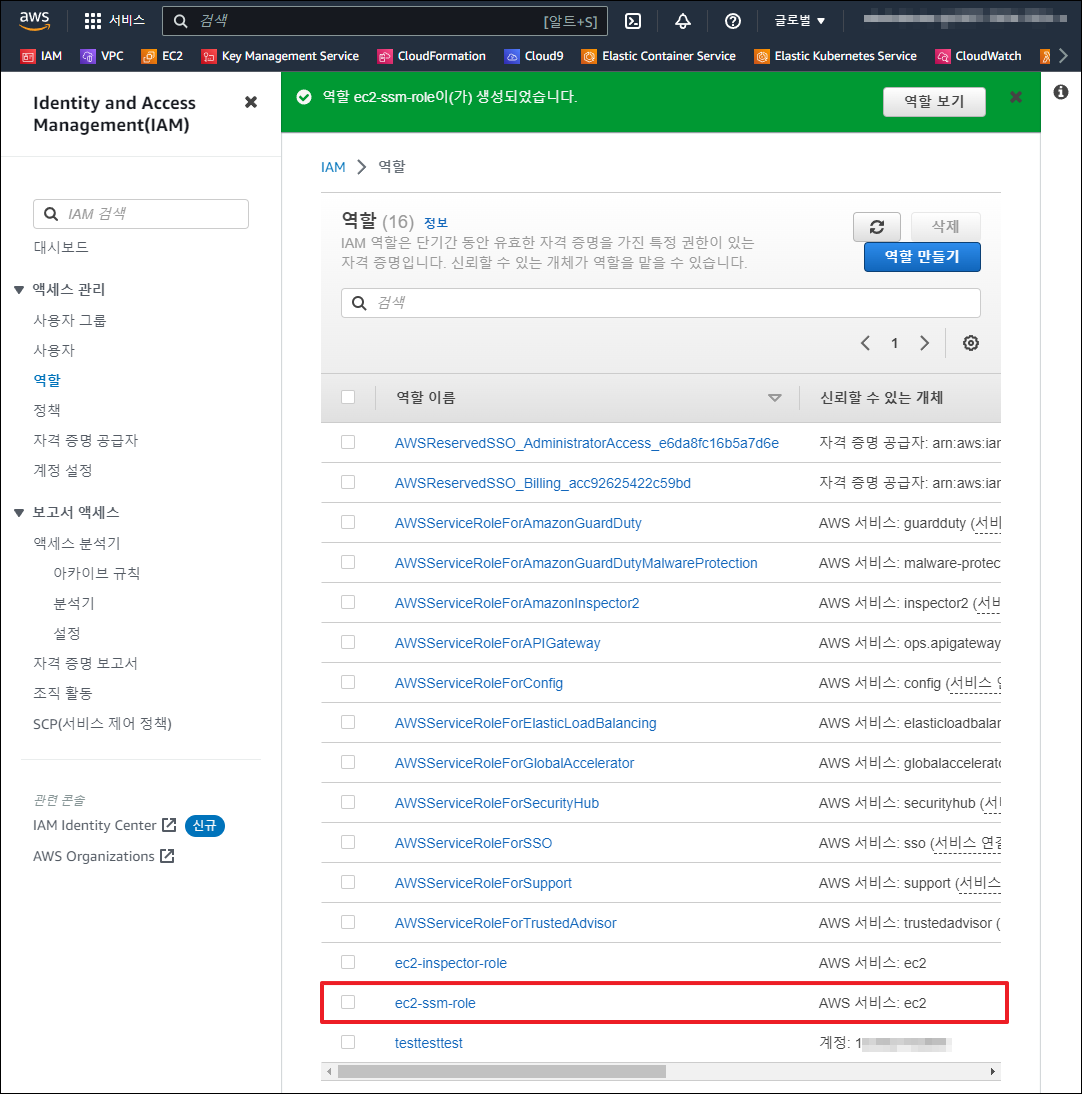Open SCP service control policies item
The width and height of the screenshot is (1082, 1094).
[x=102, y=724]
